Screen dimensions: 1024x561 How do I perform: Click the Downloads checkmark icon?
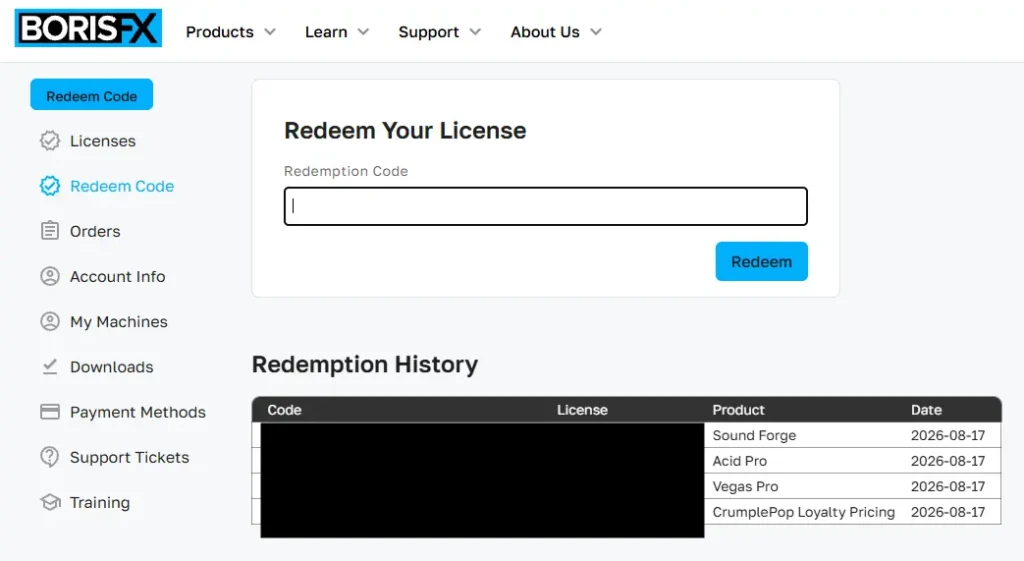coord(50,366)
